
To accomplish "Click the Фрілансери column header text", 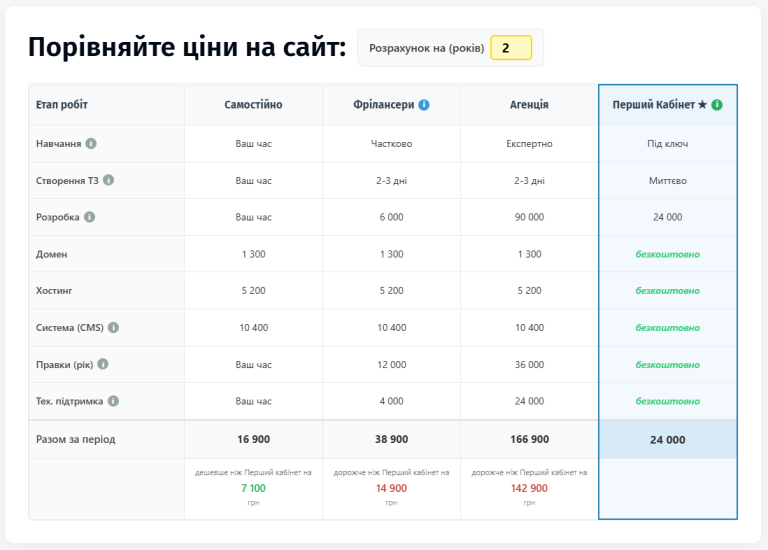I will click(384, 105).
